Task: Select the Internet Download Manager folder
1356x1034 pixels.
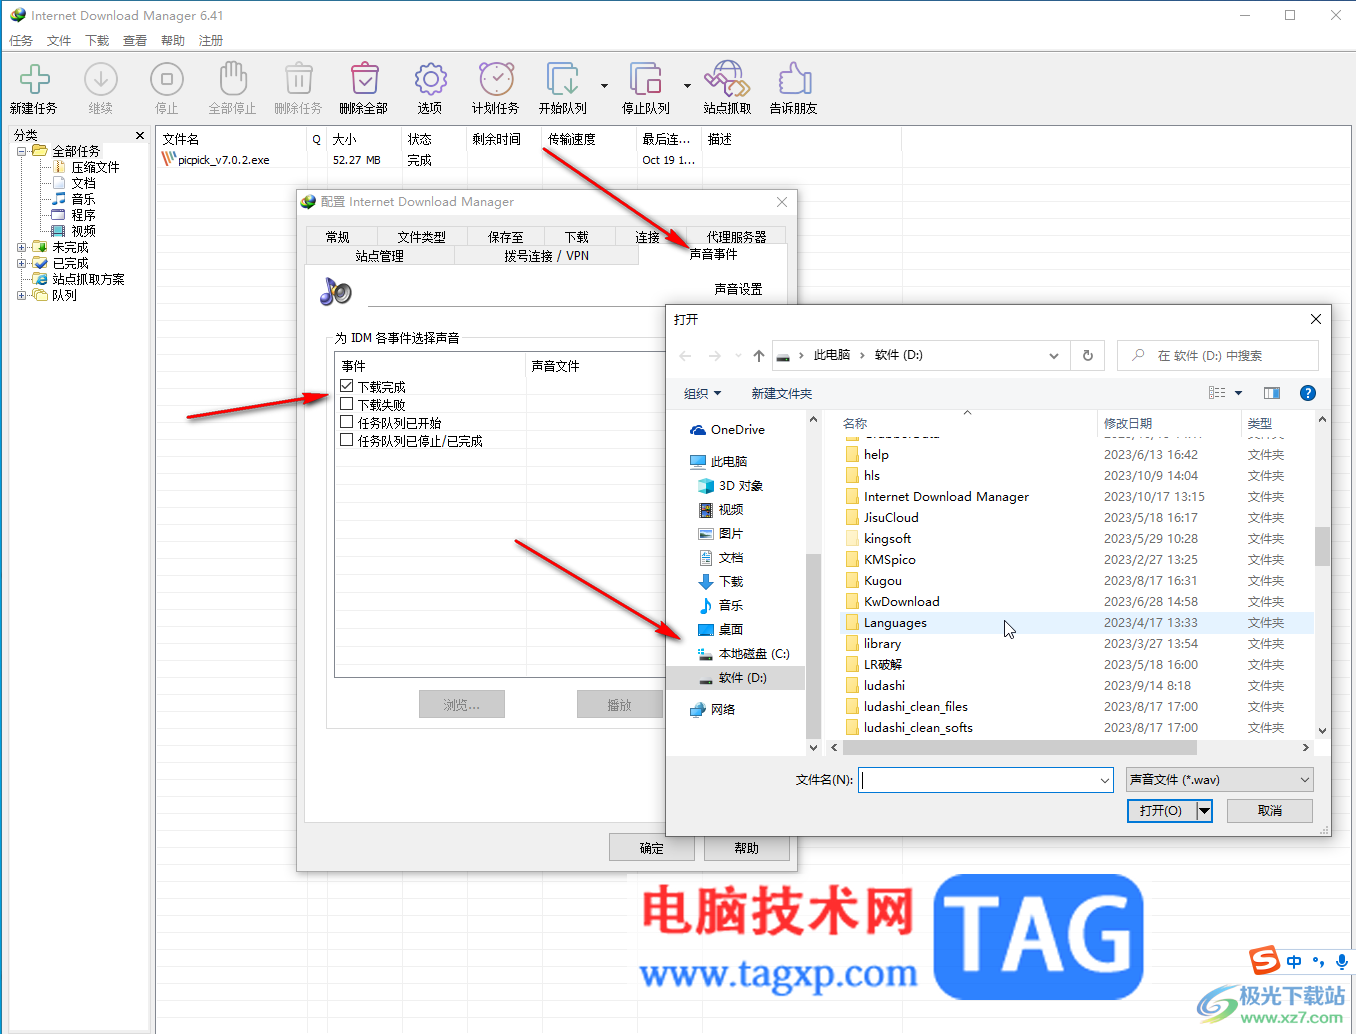Action: pos(1077,497)
